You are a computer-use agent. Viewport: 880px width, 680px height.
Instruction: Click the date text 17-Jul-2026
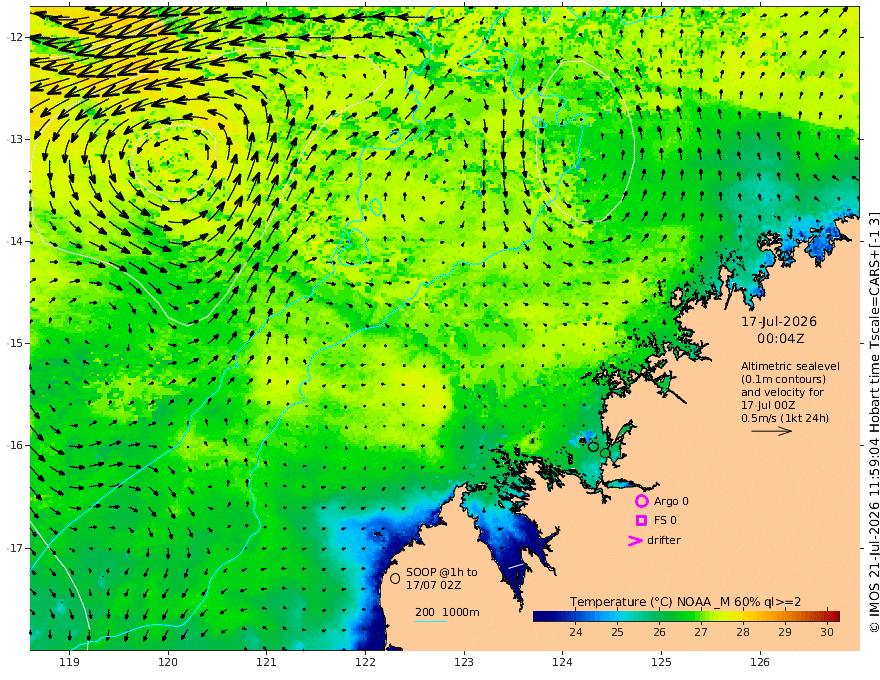tap(779, 322)
